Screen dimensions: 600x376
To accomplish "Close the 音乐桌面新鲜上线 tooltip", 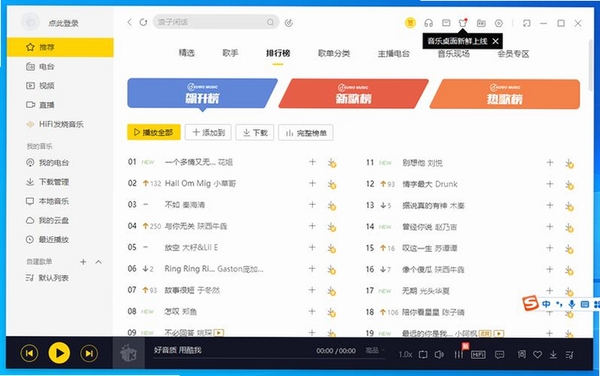I will coord(496,41).
